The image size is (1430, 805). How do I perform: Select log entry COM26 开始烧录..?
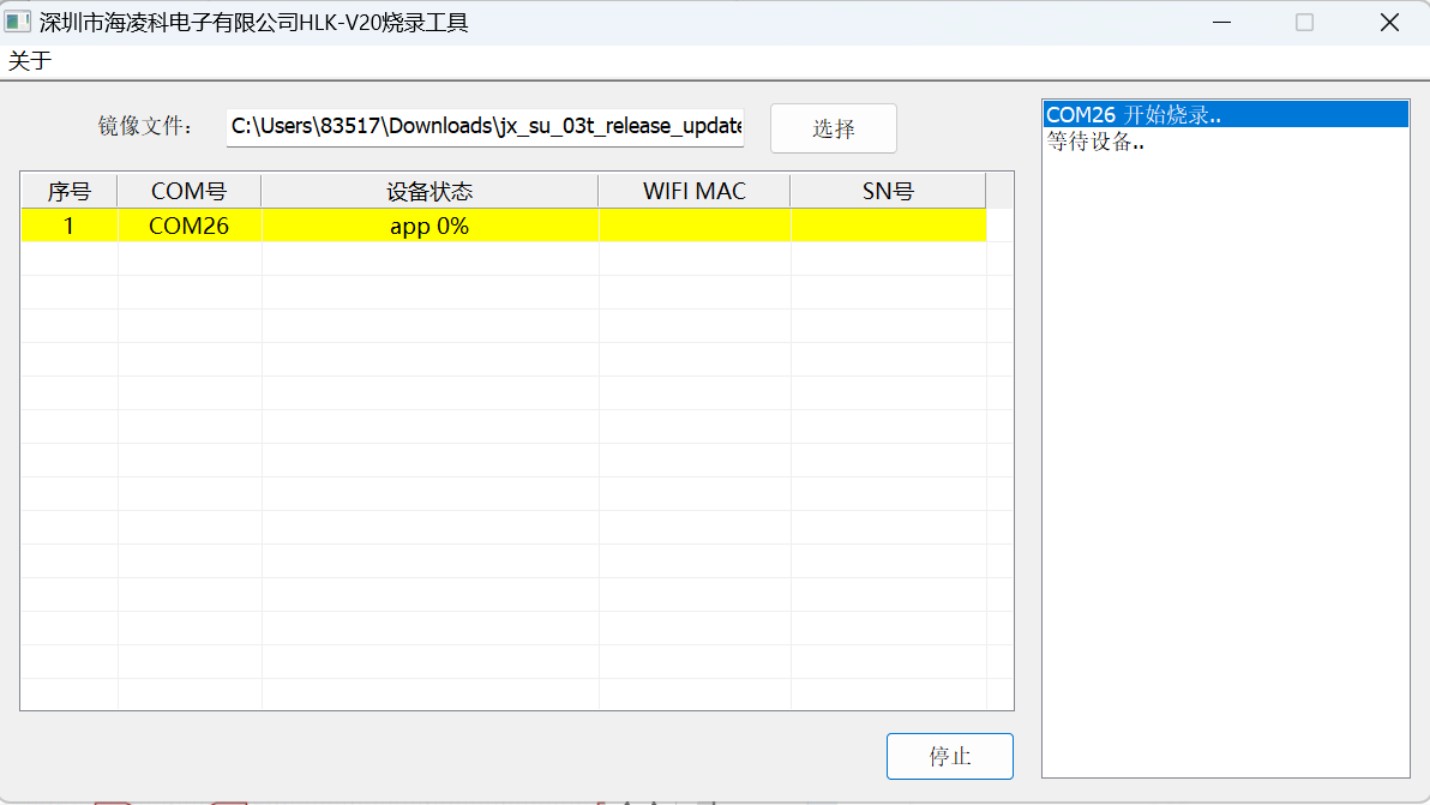1226,115
